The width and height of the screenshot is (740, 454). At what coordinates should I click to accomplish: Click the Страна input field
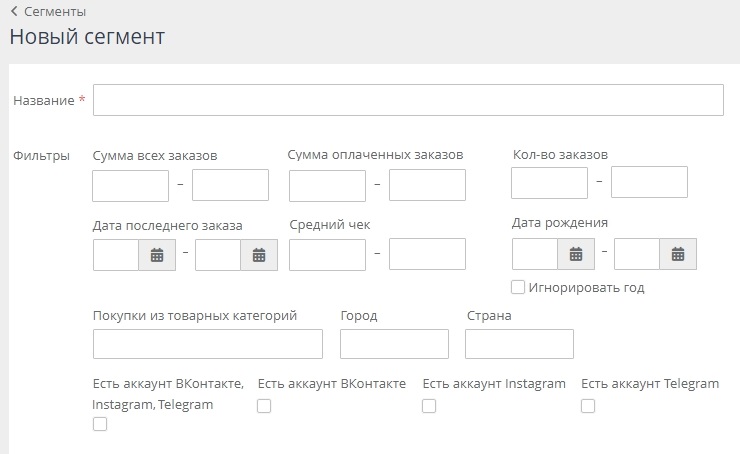tap(519, 344)
